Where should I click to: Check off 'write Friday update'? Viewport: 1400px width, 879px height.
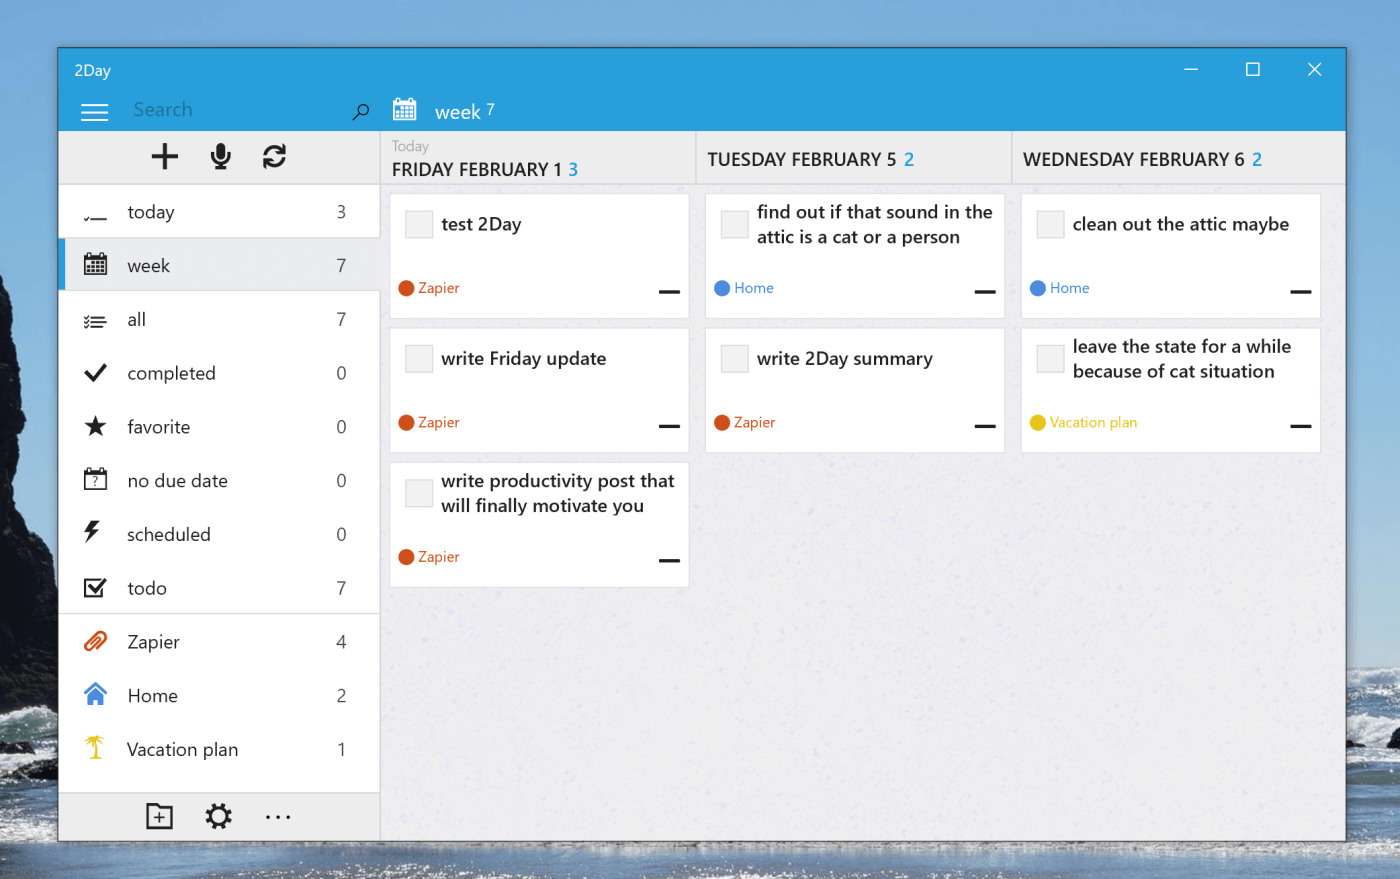(419, 358)
